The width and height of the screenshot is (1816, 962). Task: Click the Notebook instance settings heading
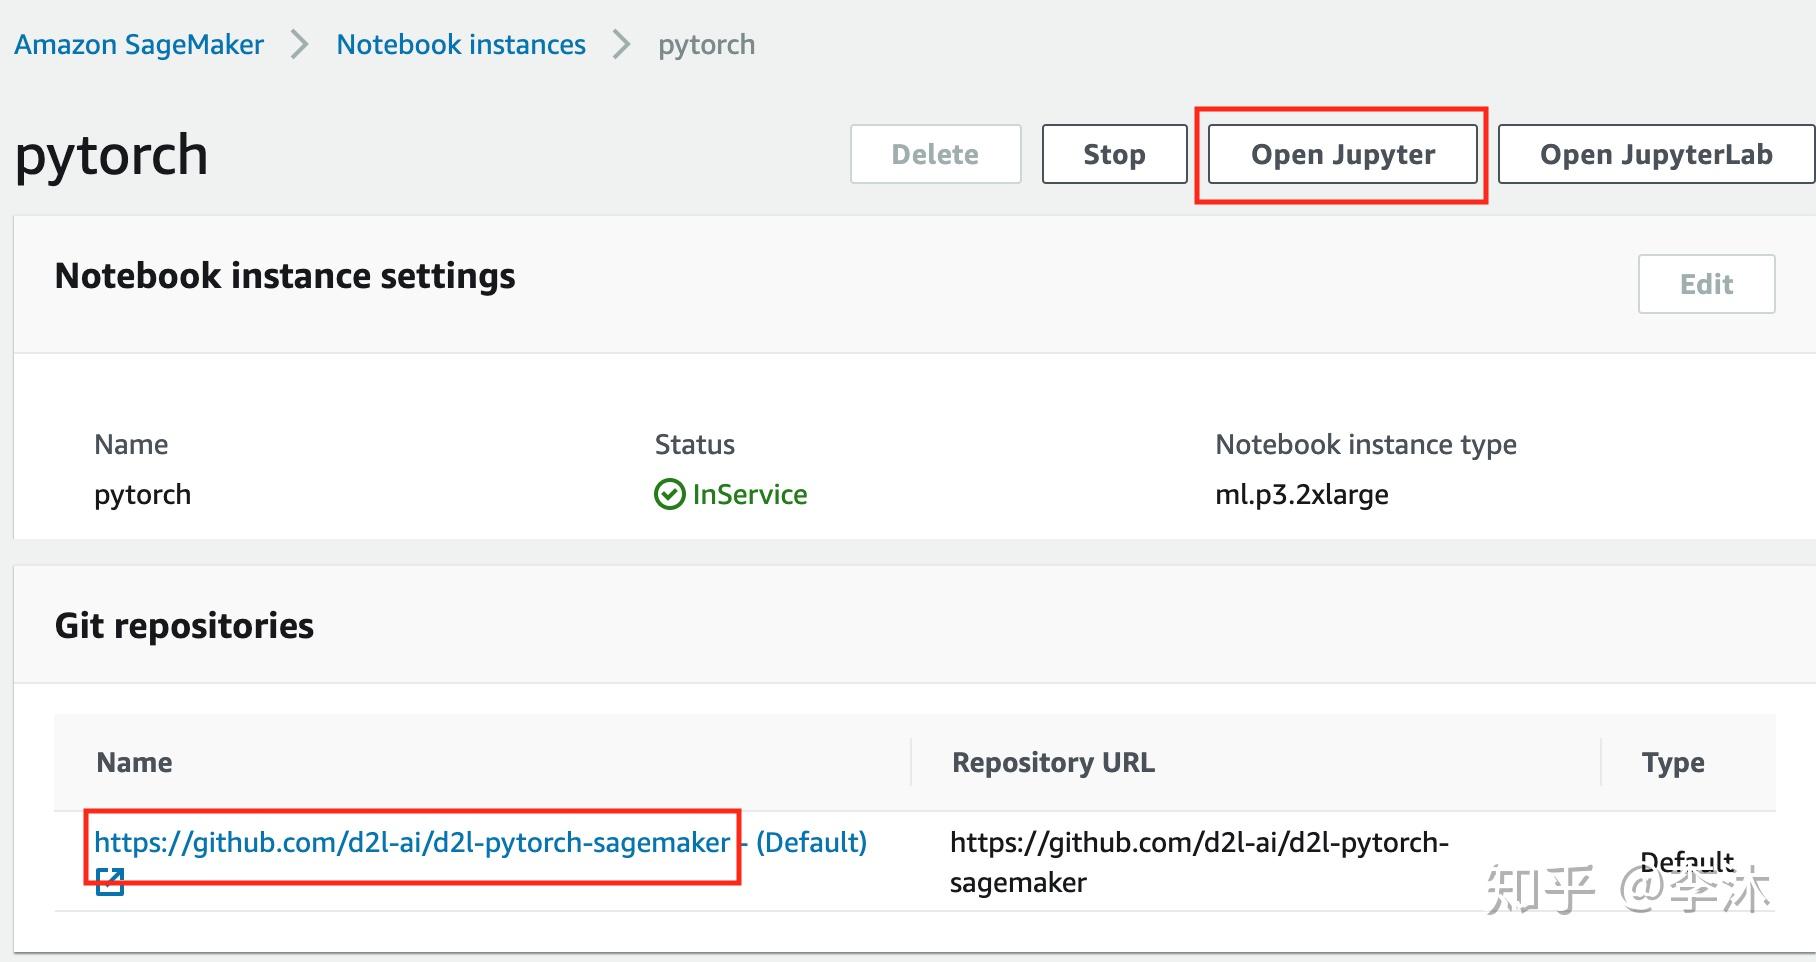(285, 276)
